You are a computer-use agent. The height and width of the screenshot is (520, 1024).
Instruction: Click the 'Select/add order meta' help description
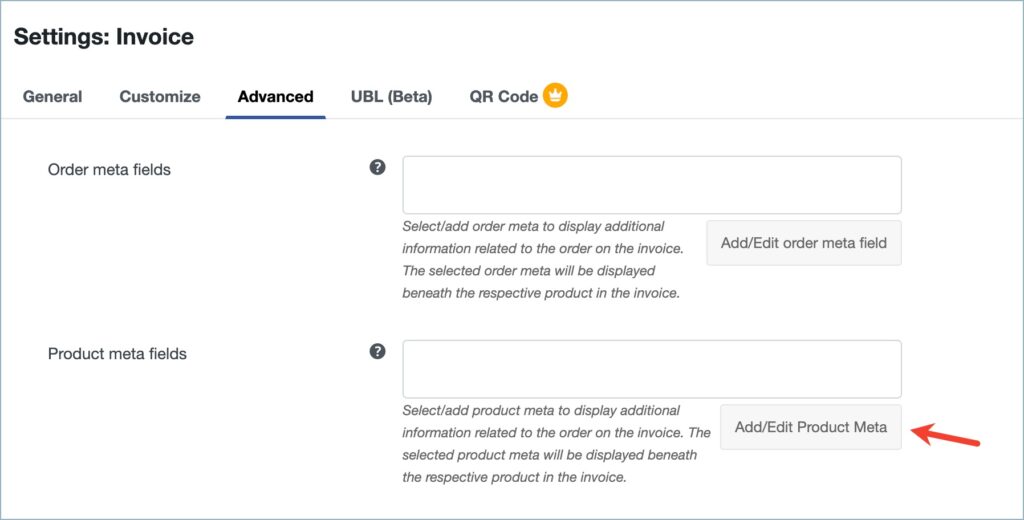click(x=543, y=260)
